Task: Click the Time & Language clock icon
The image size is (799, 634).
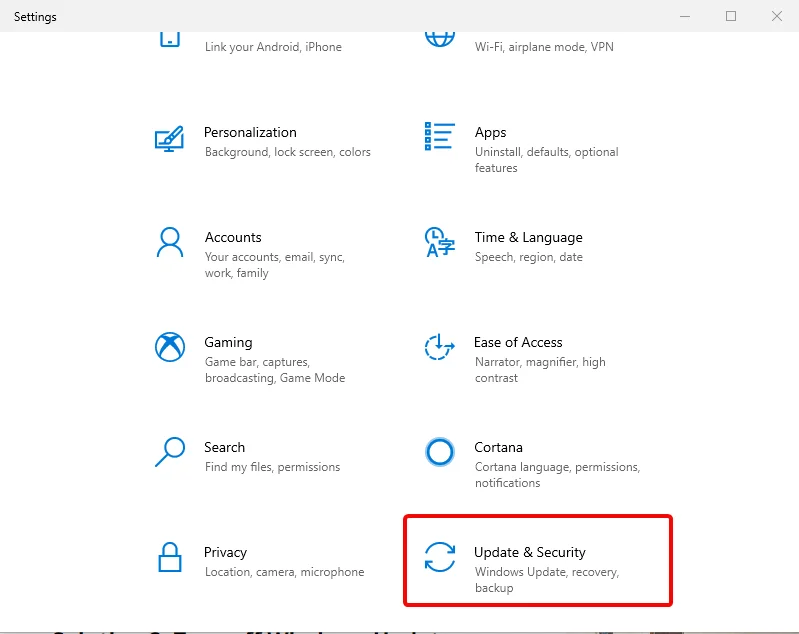Action: point(440,243)
